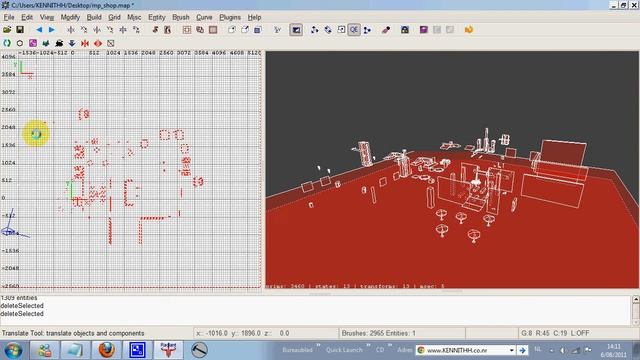Click the taskbar address field www.KENNITHH
Screen dimensions: 640x360
click(461, 350)
